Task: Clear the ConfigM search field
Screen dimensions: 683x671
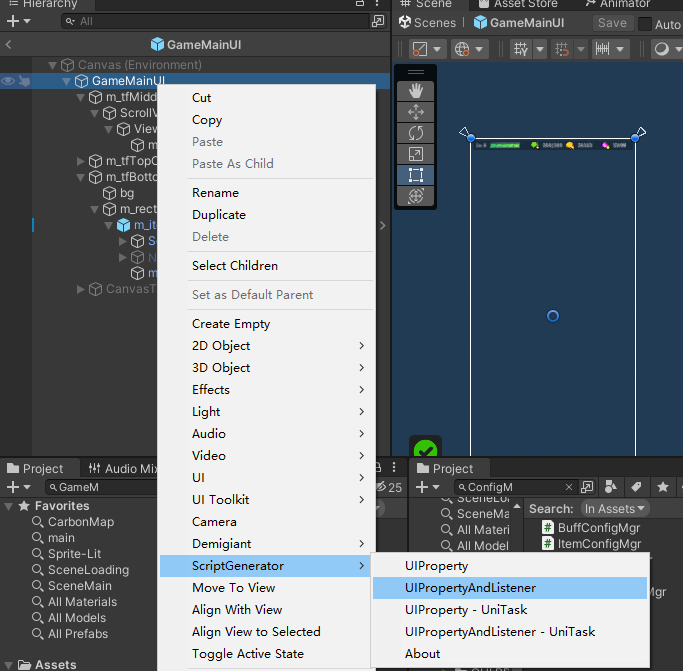Action: 568,487
